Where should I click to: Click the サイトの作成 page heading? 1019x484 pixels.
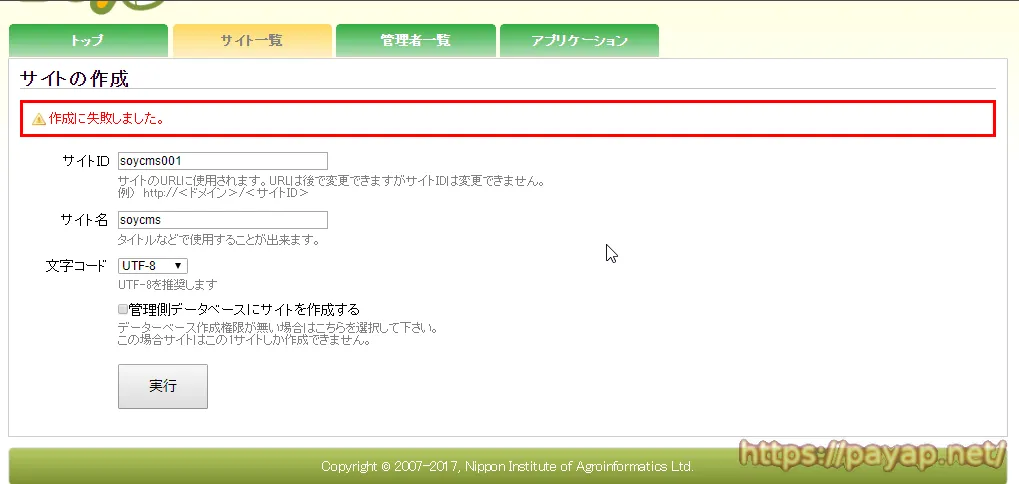(x=74, y=78)
